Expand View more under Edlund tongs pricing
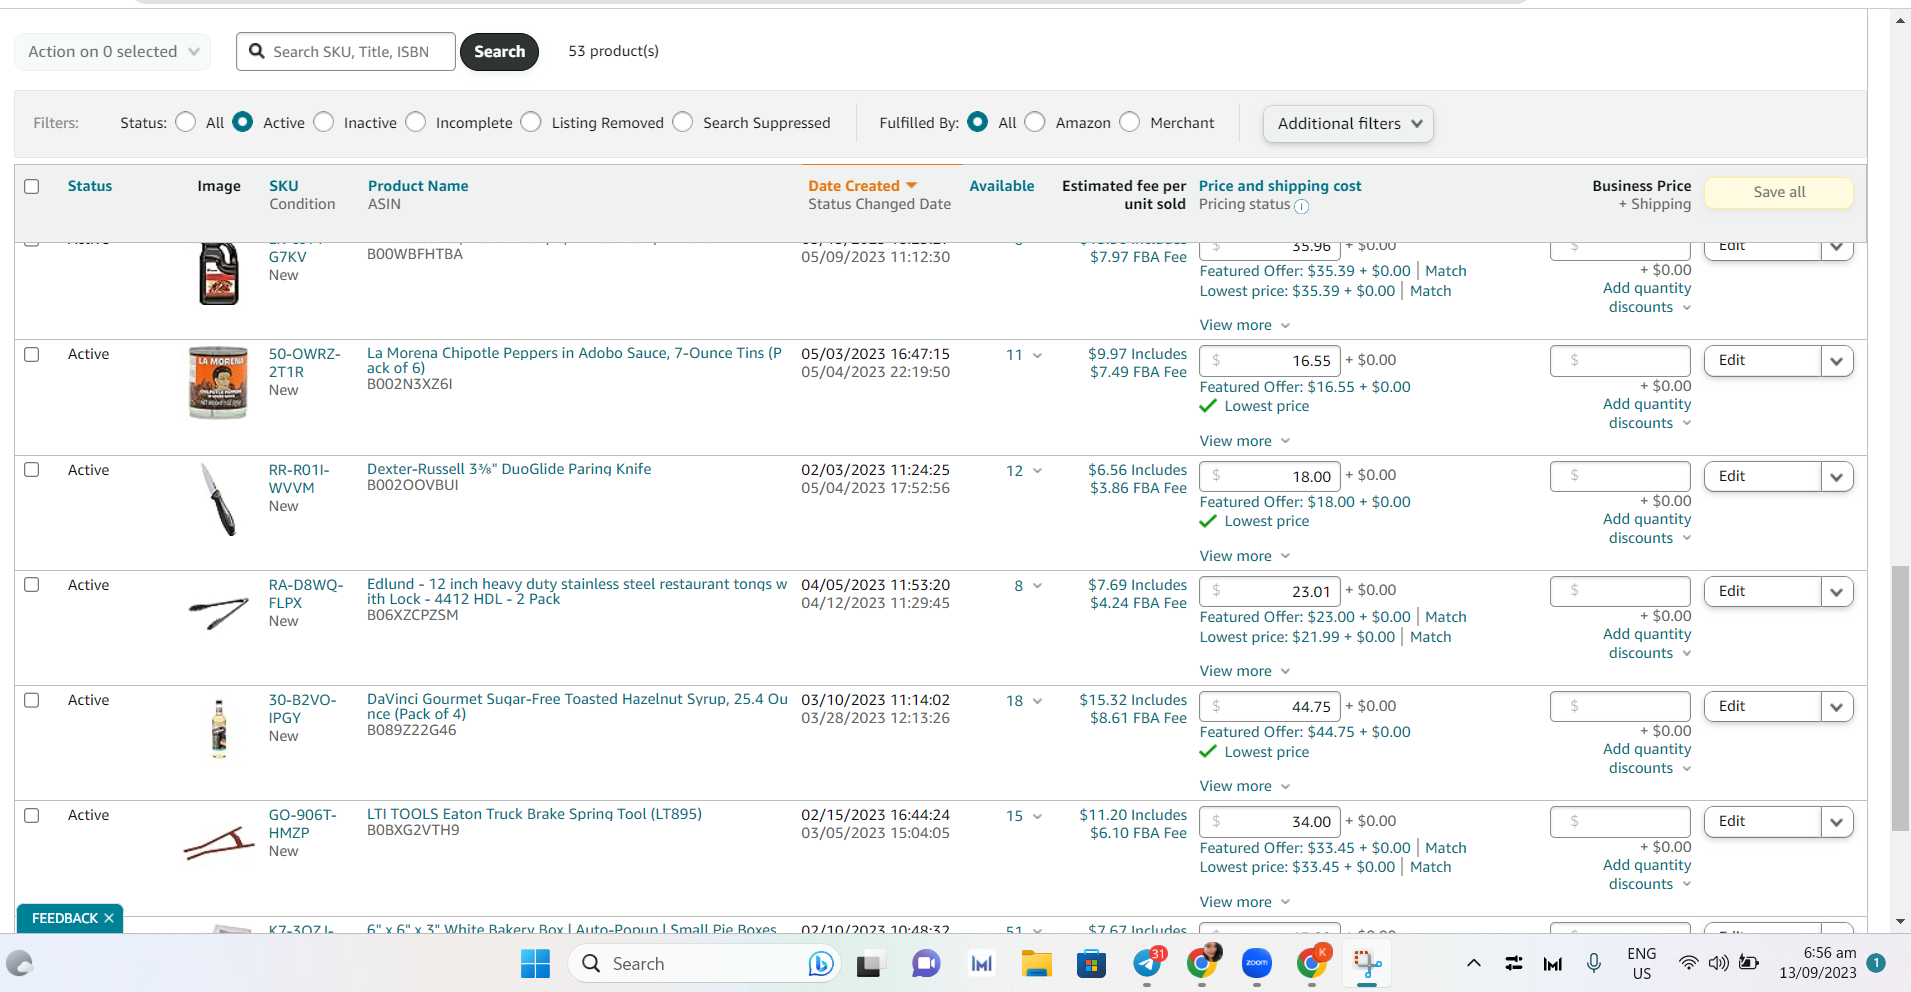This screenshot has width=1911, height=992. (x=1245, y=671)
